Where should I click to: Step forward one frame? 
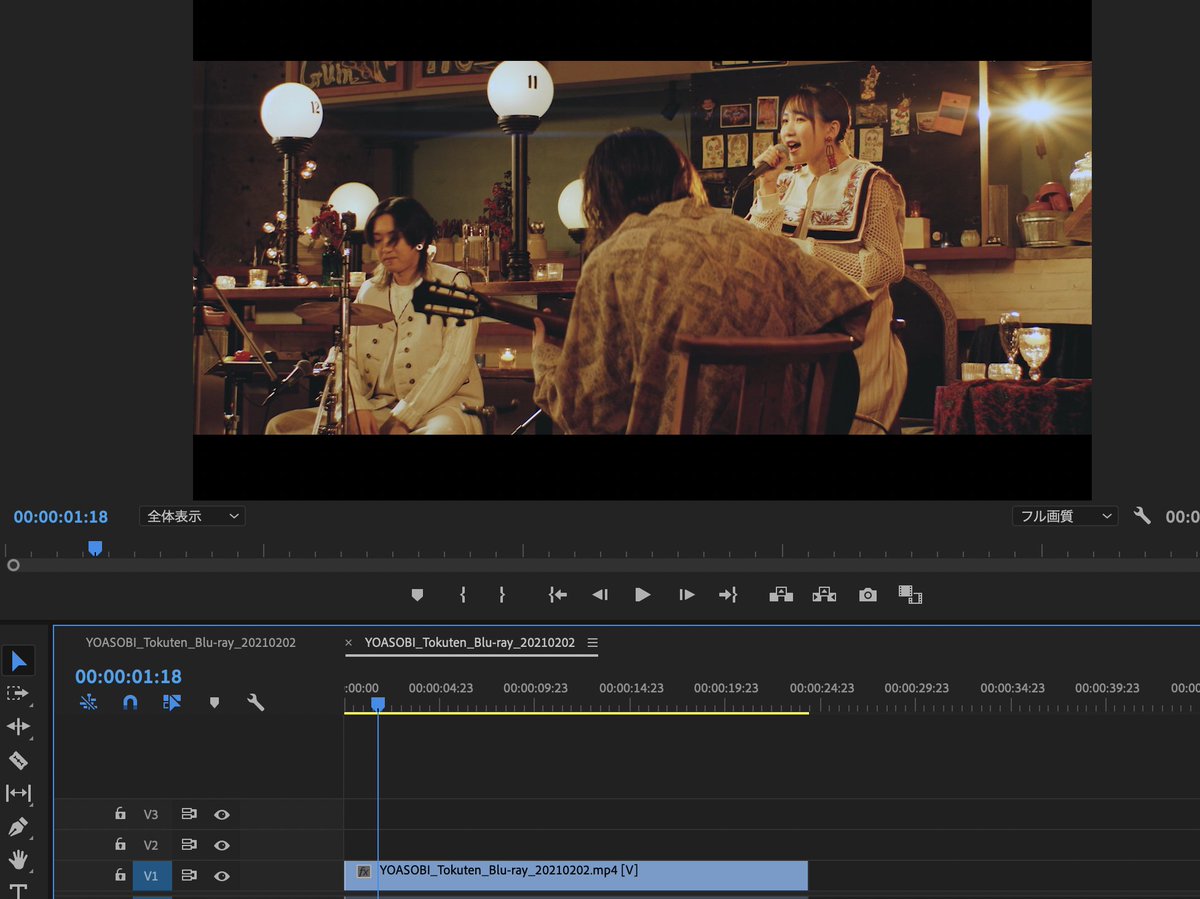686,595
